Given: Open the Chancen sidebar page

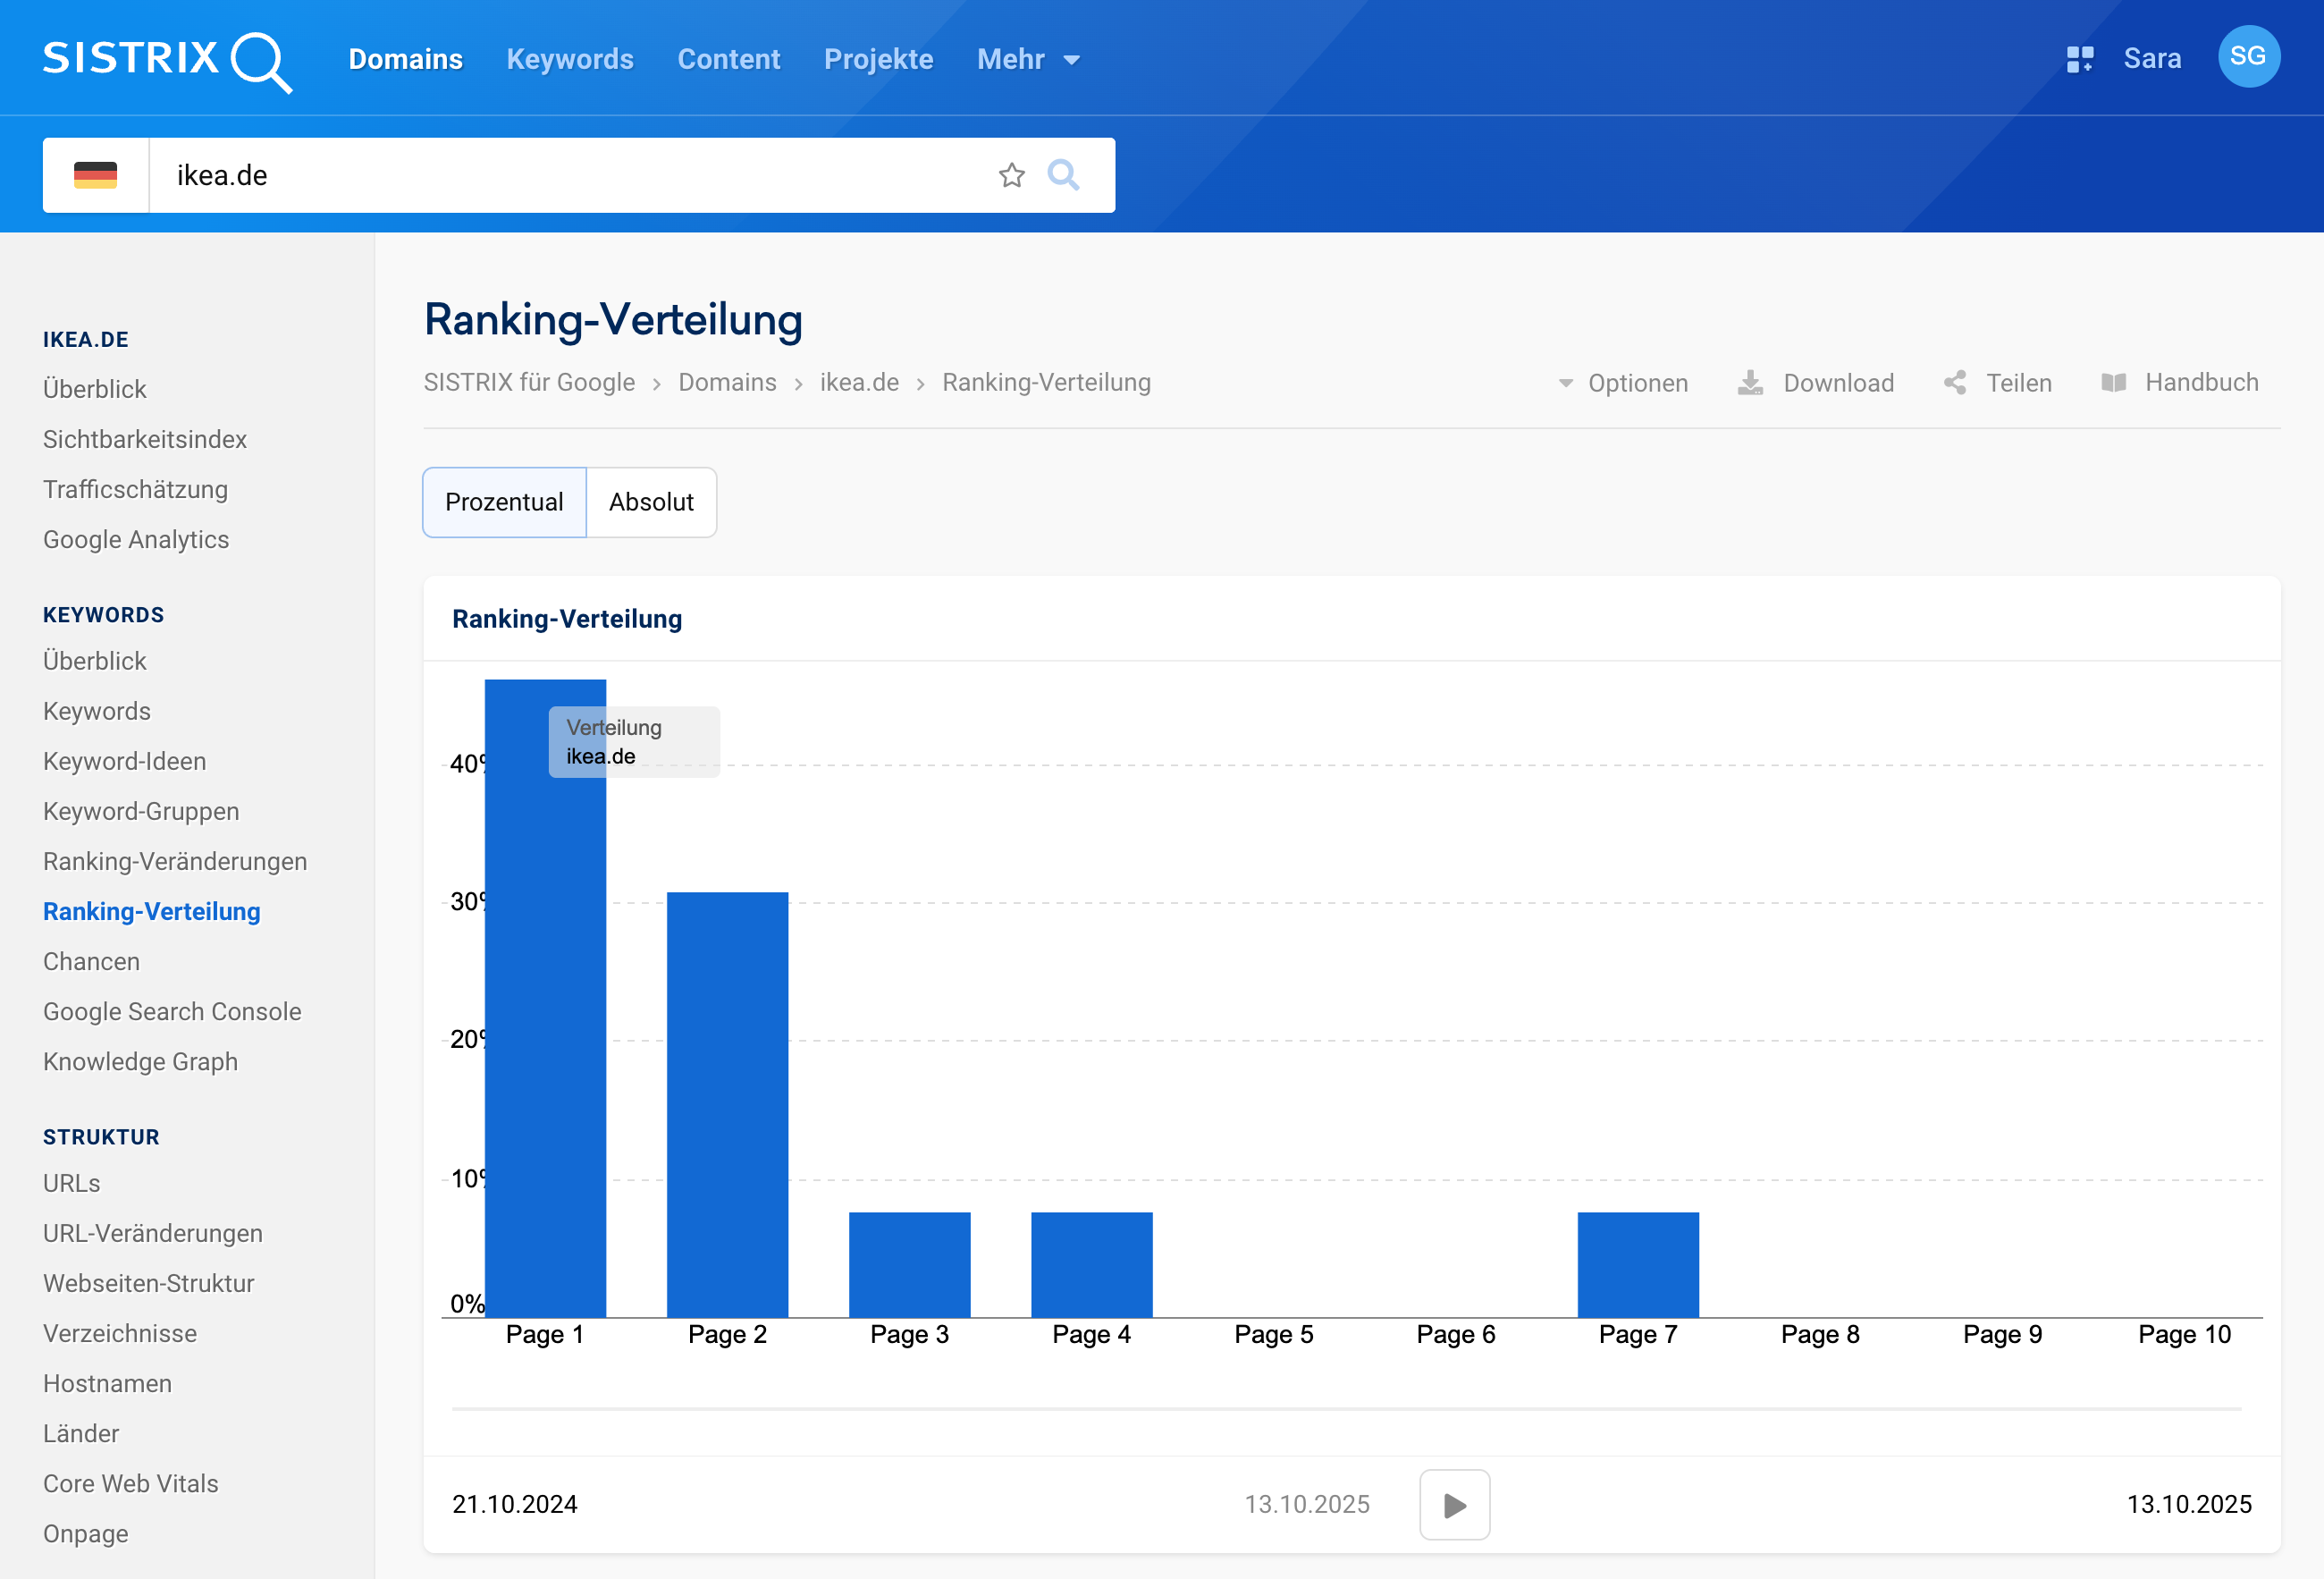Looking at the screenshot, I should tap(91, 961).
